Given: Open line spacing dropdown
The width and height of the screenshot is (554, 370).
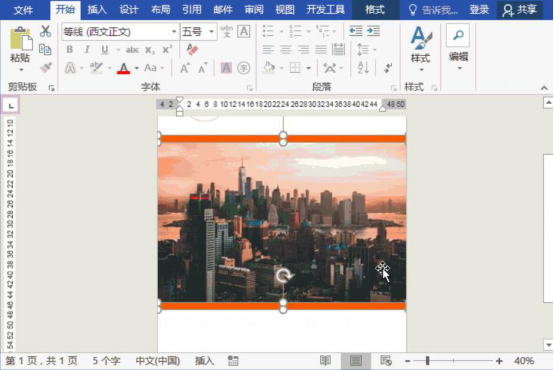Looking at the screenshot, I should pyautogui.click(x=375, y=49).
